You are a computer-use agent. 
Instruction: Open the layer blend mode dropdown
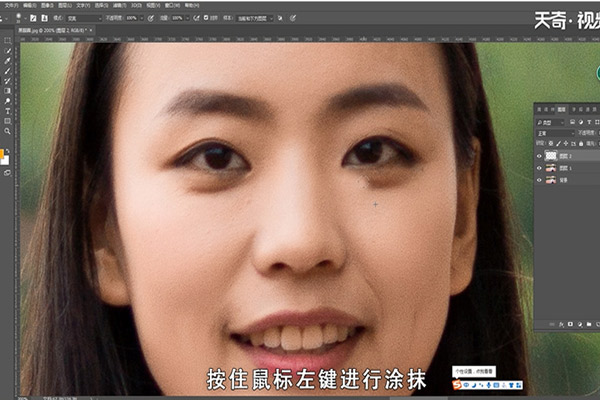tap(555, 133)
